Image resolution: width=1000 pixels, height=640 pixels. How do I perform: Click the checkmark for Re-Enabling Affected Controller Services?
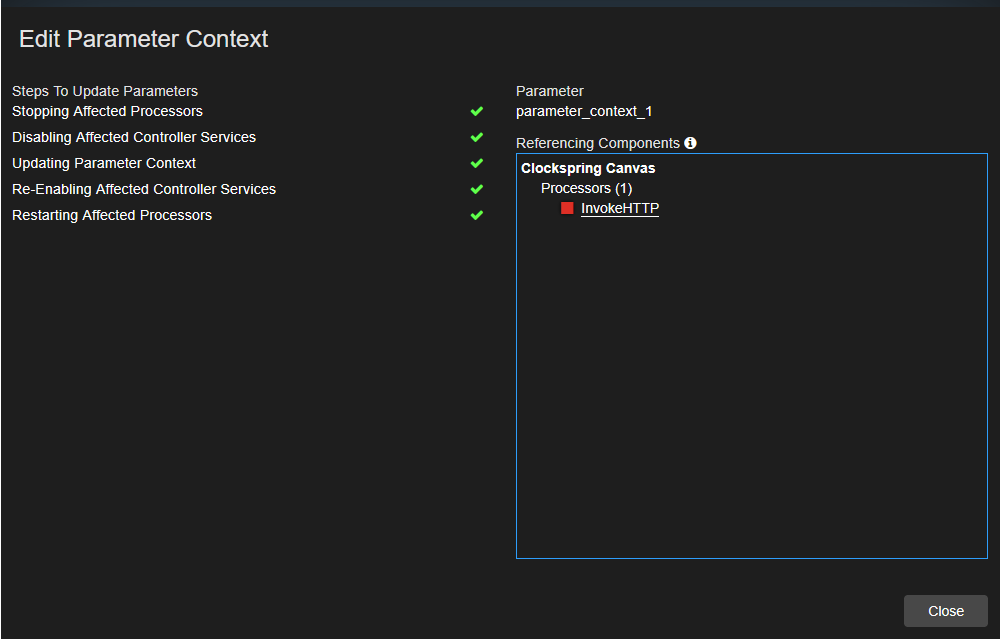click(x=477, y=189)
